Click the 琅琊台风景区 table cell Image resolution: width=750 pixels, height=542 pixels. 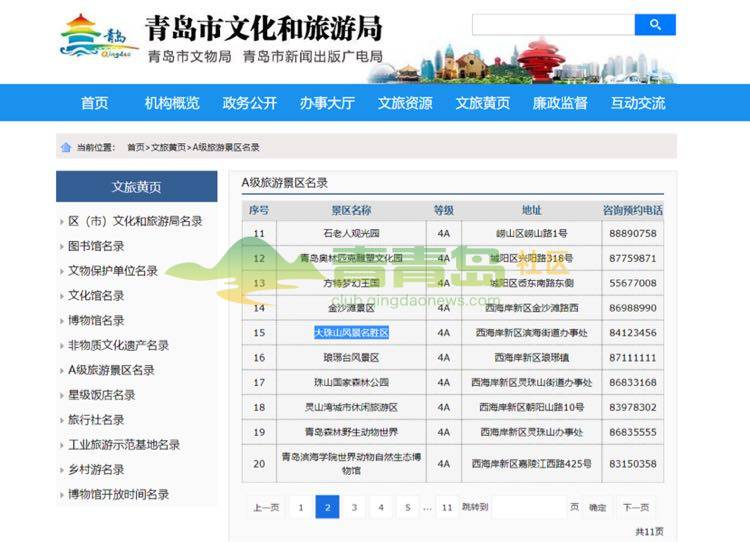pyautogui.click(x=351, y=357)
